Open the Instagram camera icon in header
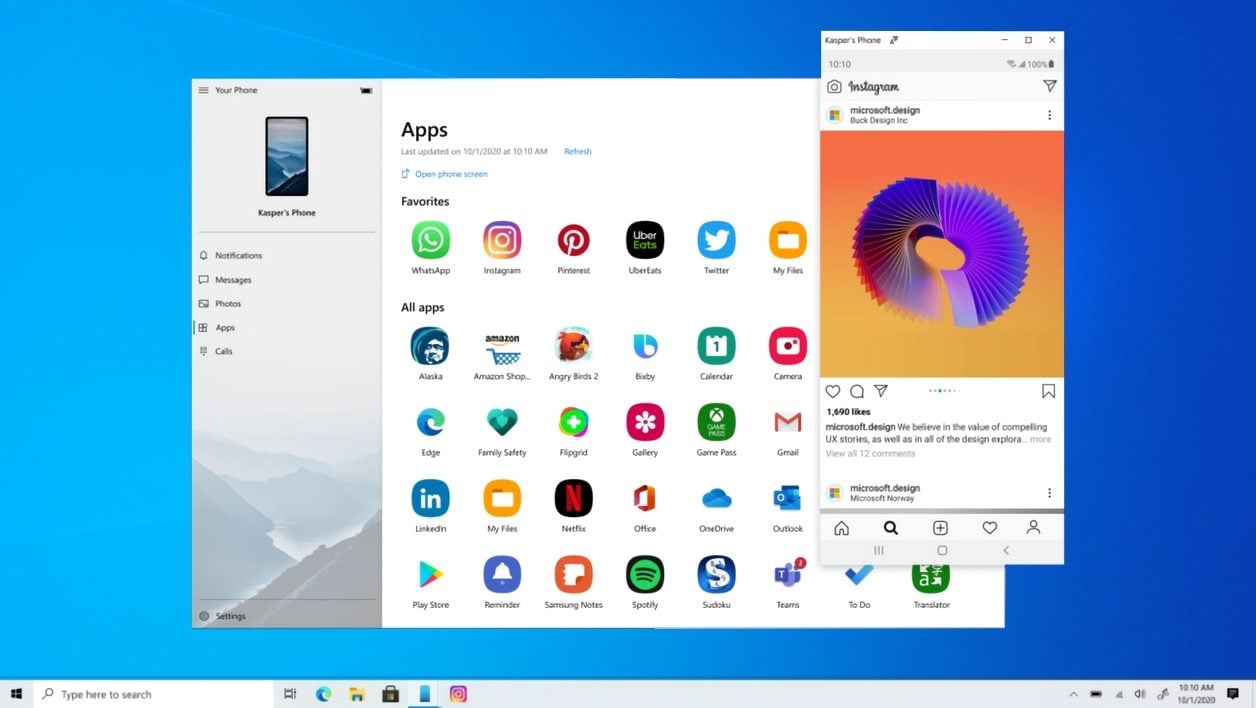Screen dimensions: 1256x708 click(x=834, y=87)
